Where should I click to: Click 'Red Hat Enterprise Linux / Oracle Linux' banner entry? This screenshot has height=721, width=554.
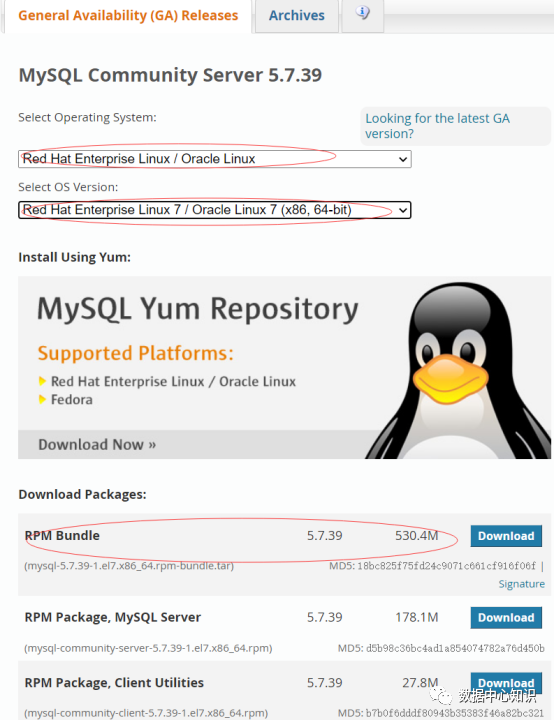point(173,382)
